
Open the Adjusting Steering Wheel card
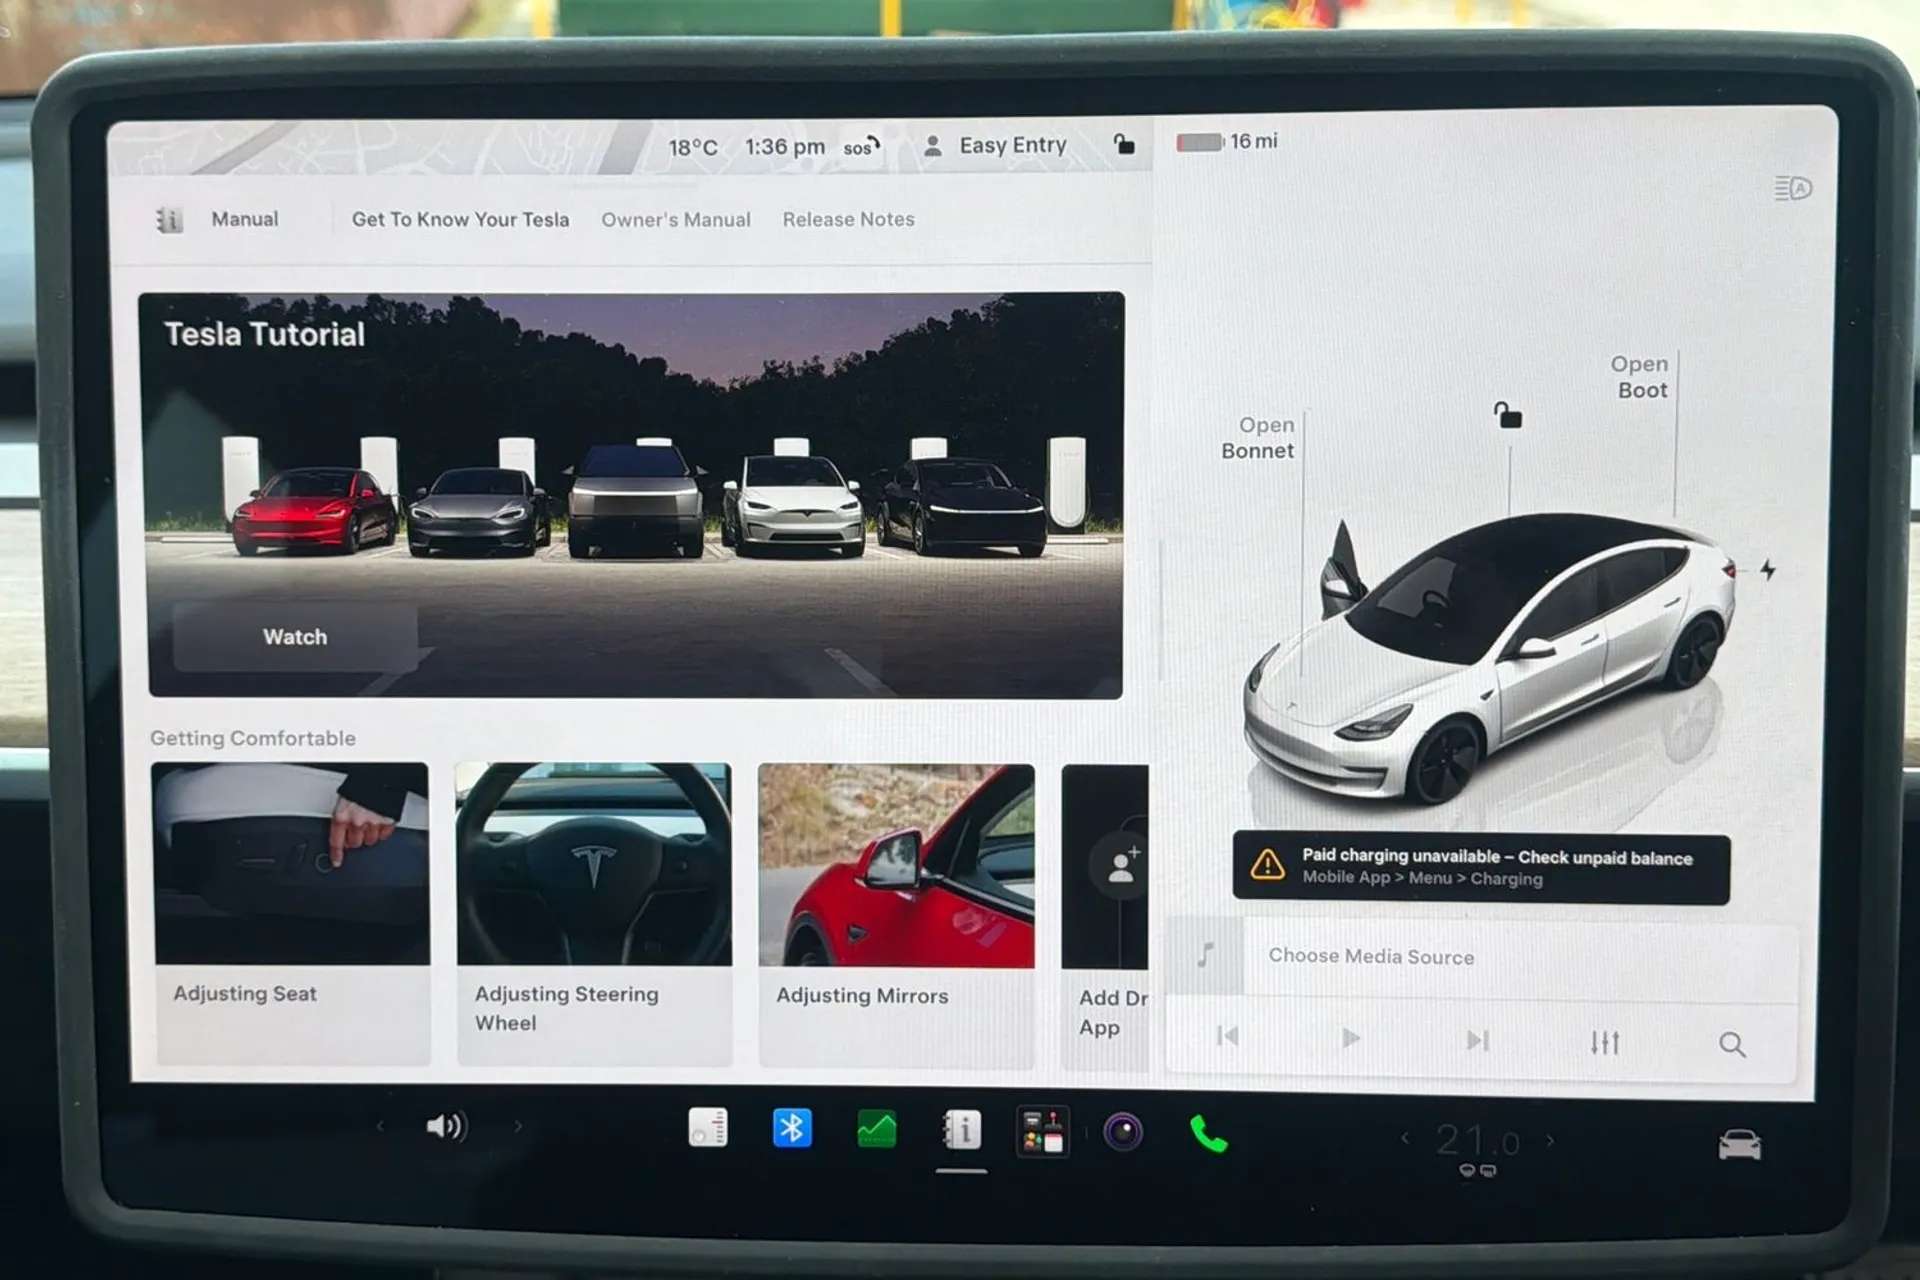click(x=594, y=915)
